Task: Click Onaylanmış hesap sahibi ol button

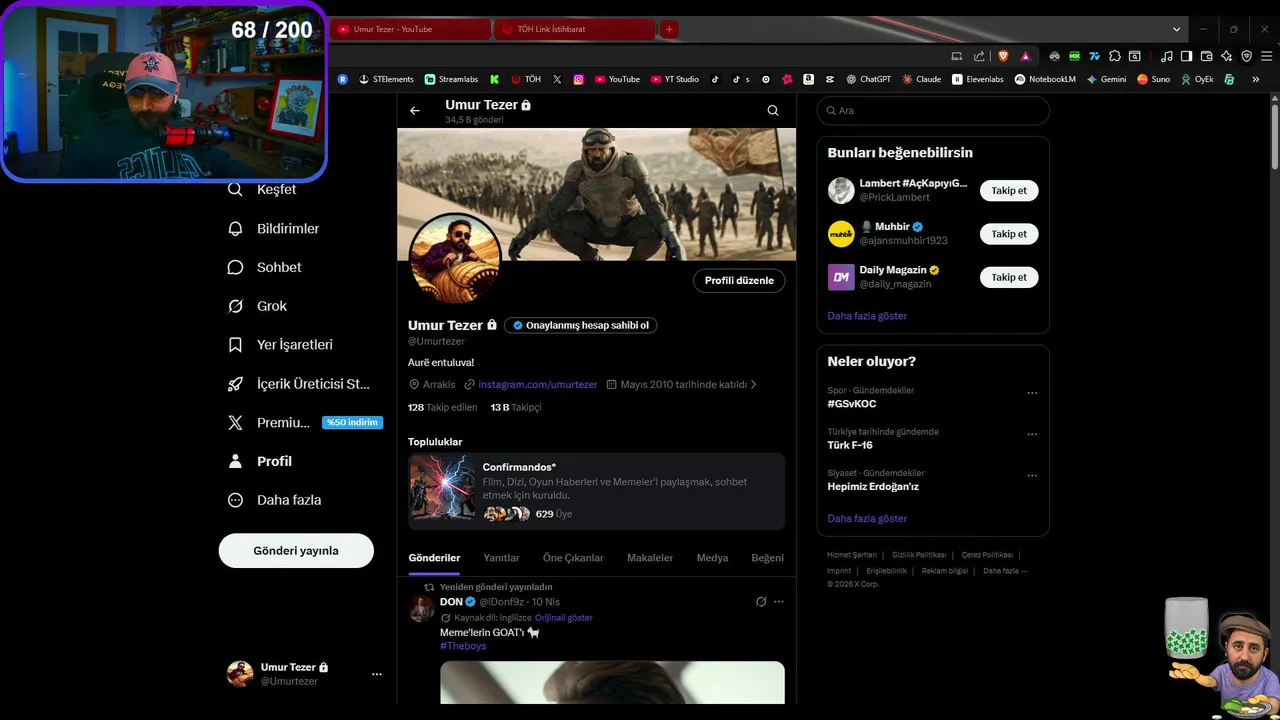Action: (x=581, y=325)
